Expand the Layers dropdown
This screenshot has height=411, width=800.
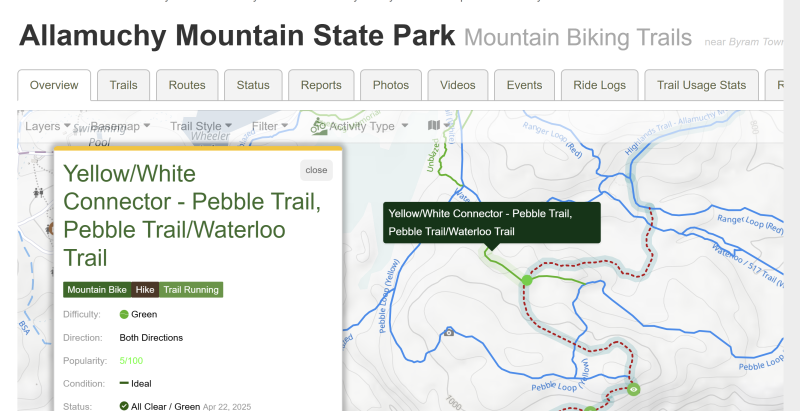[x=47, y=127]
